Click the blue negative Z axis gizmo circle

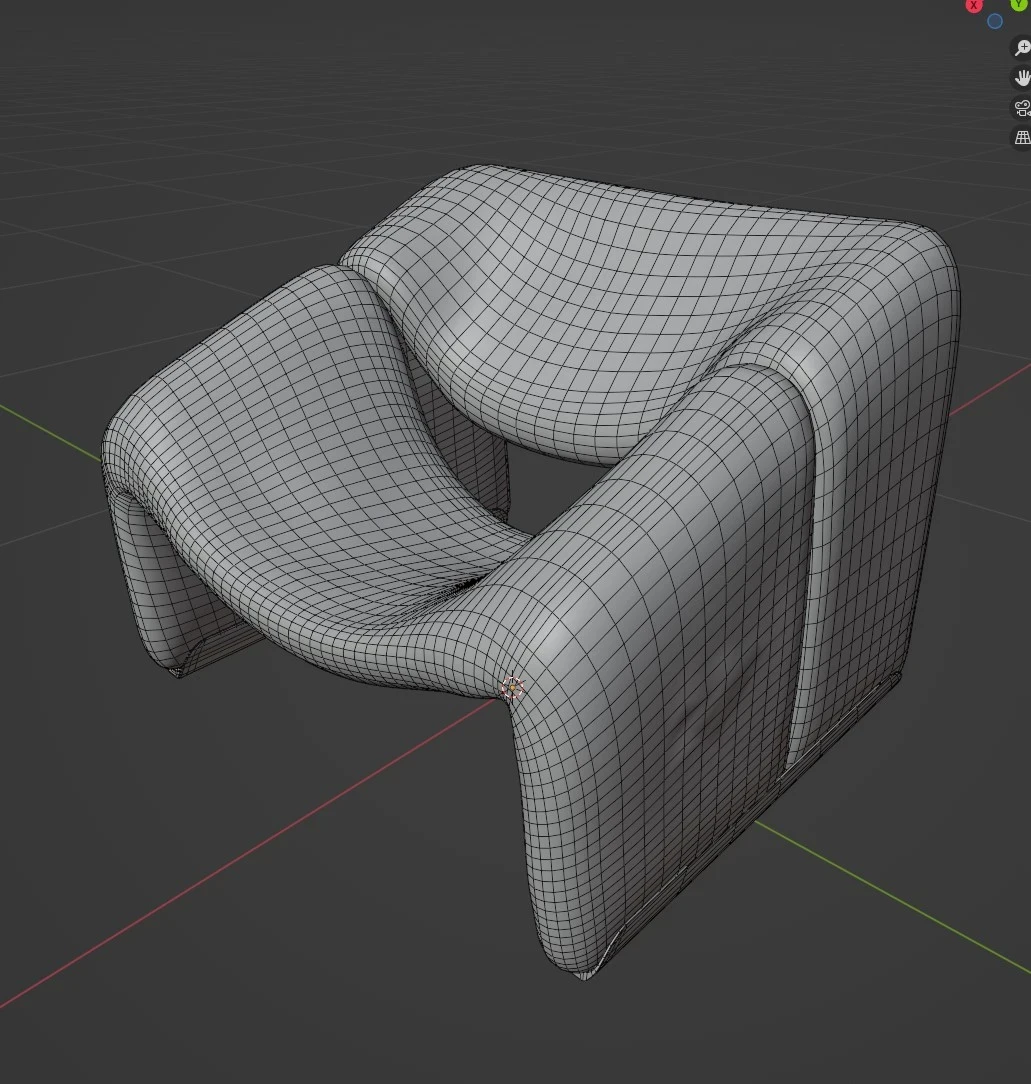(x=995, y=21)
